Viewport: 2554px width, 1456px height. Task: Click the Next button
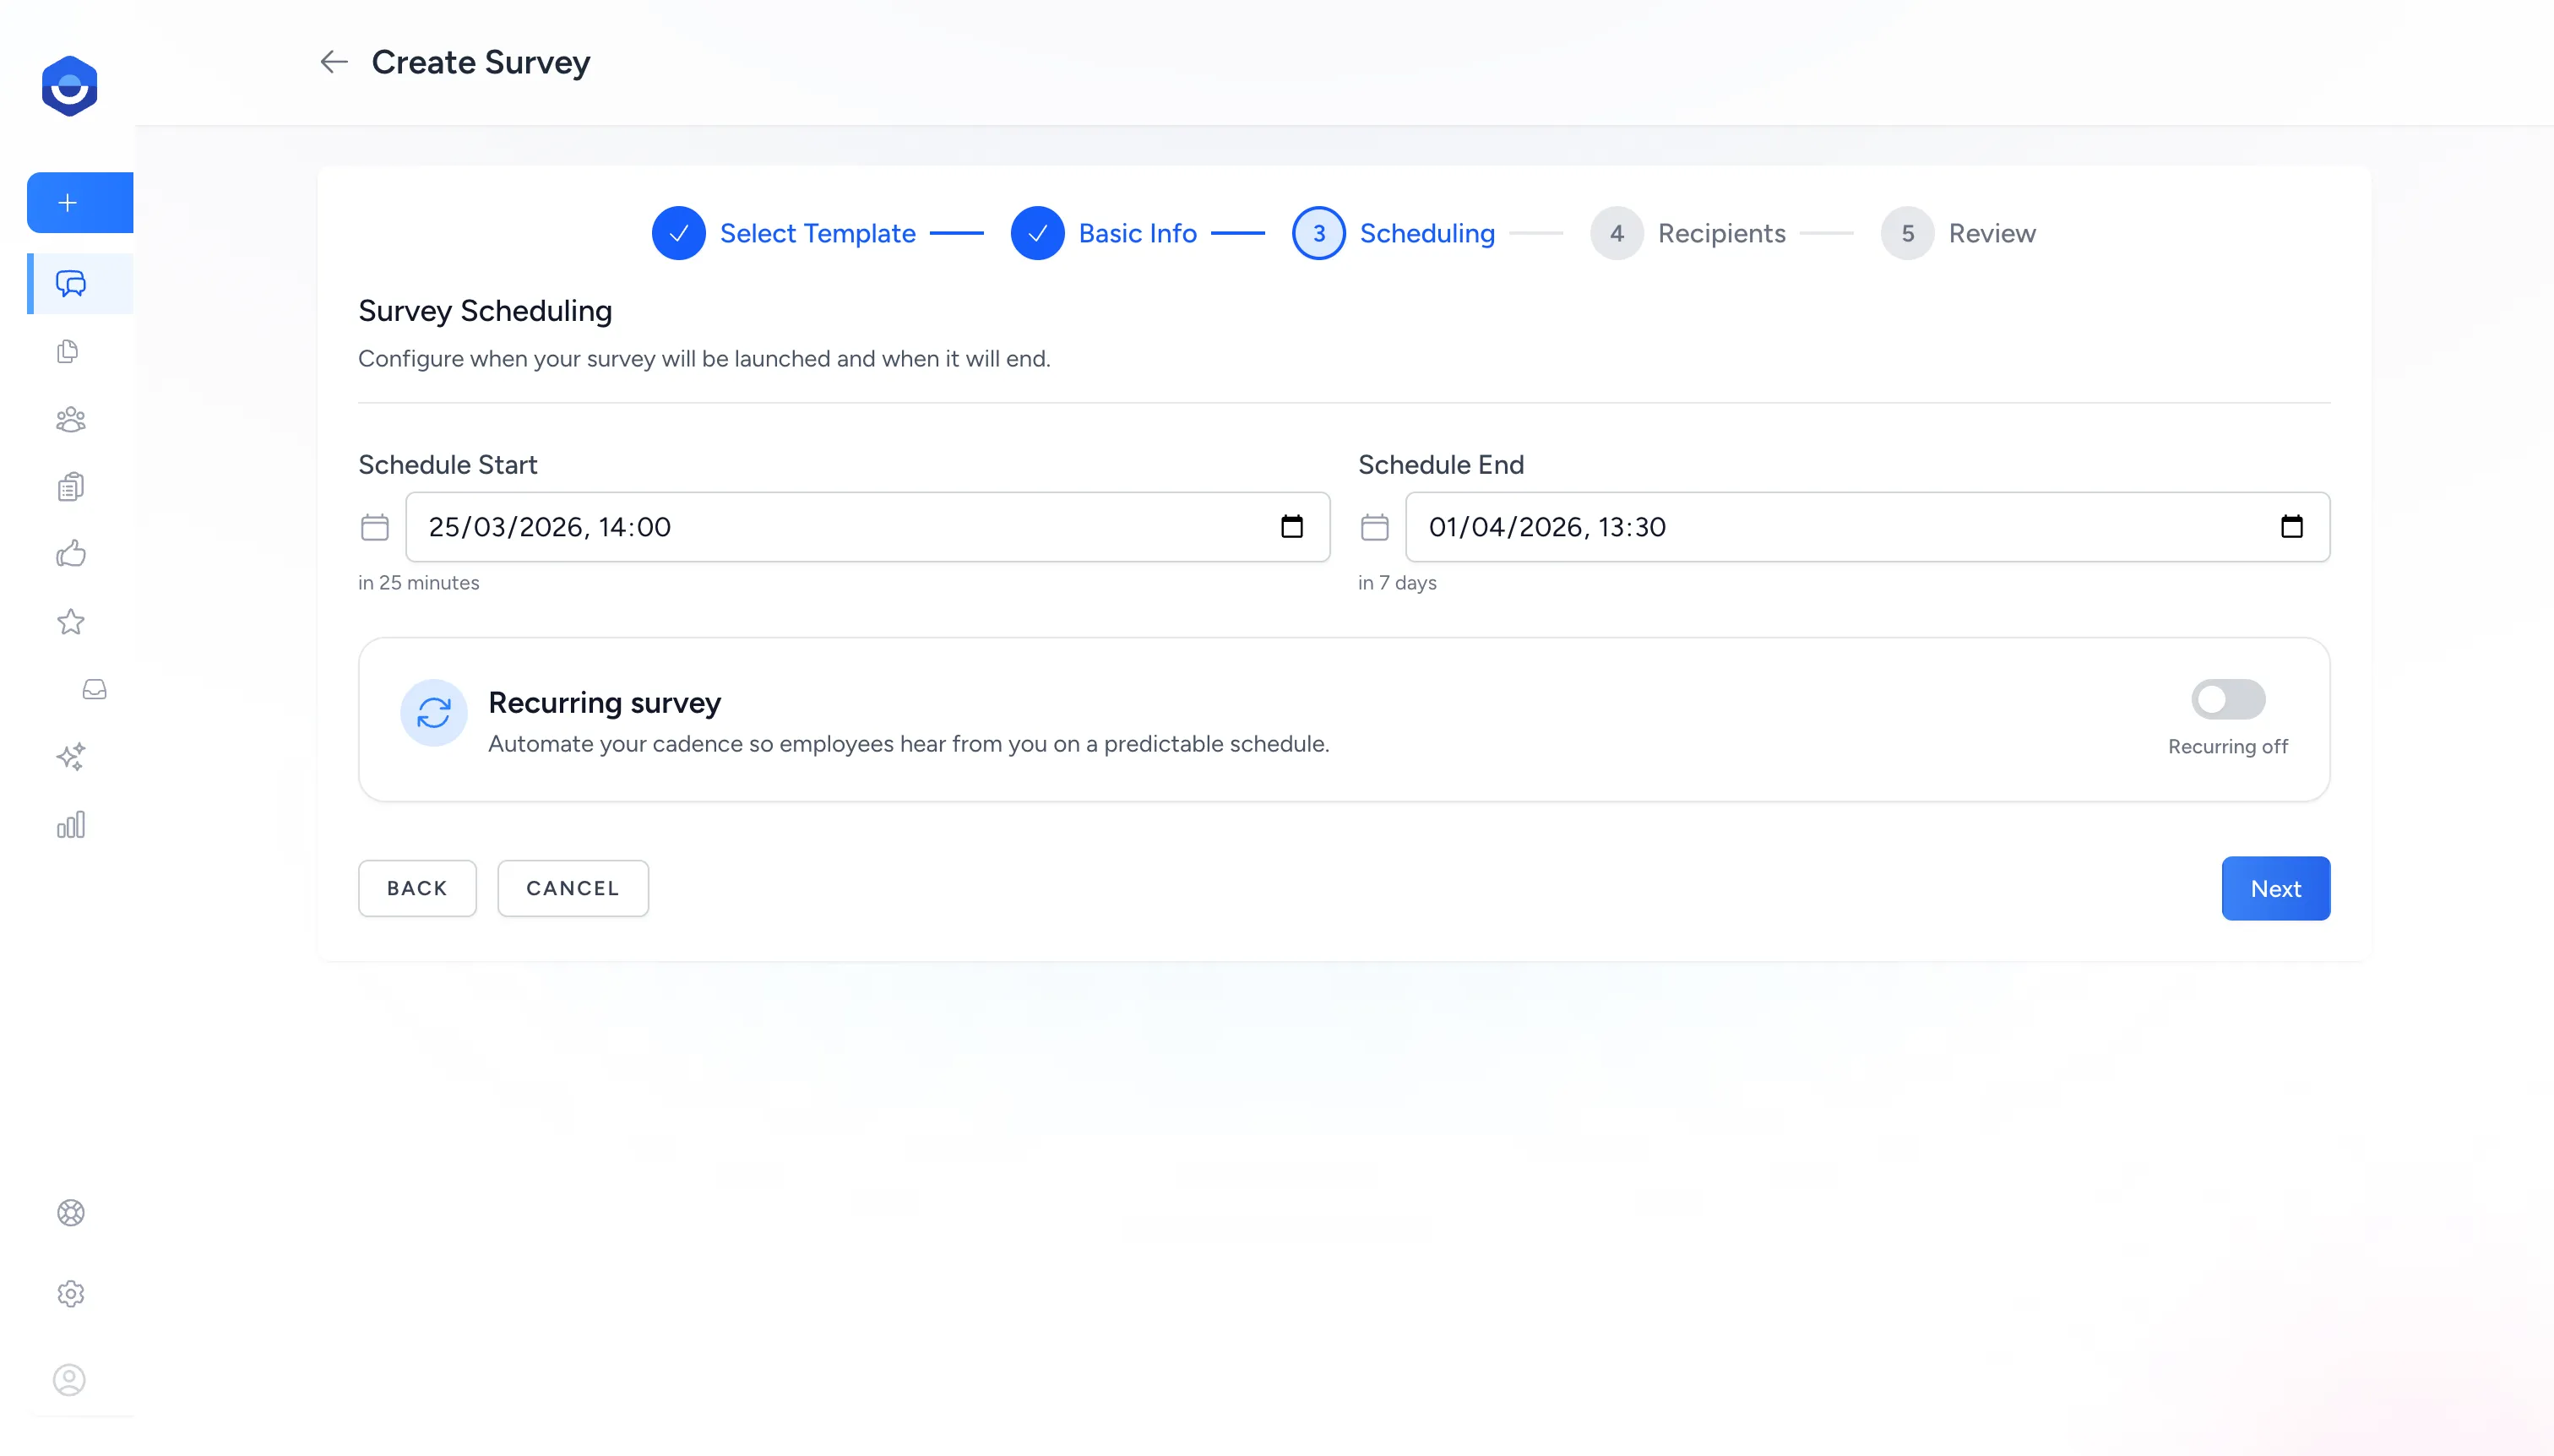(x=2274, y=888)
